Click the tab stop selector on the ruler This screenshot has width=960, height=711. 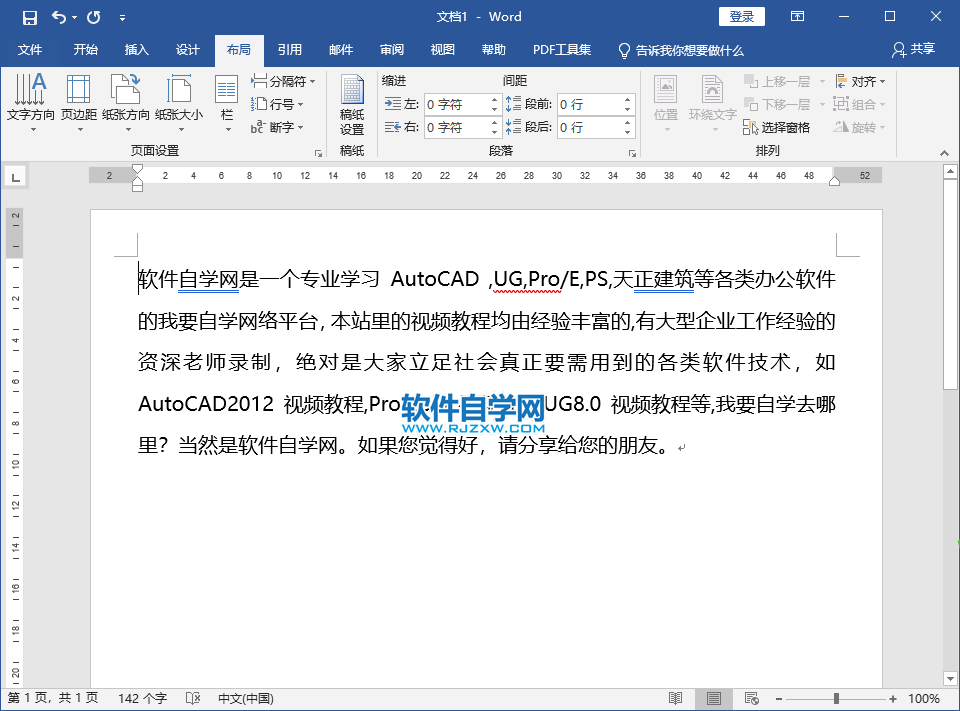click(x=15, y=177)
